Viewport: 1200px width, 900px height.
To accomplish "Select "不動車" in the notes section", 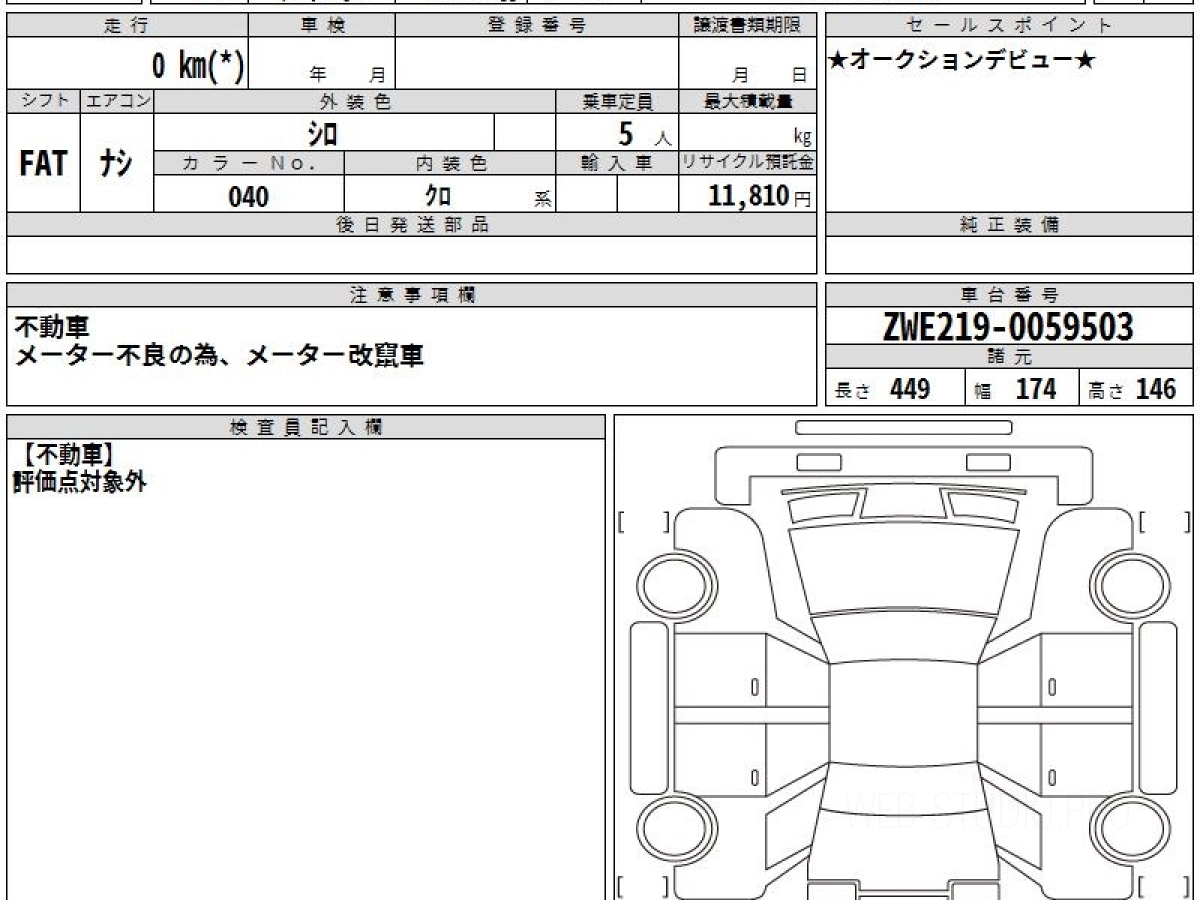I will coord(52,326).
